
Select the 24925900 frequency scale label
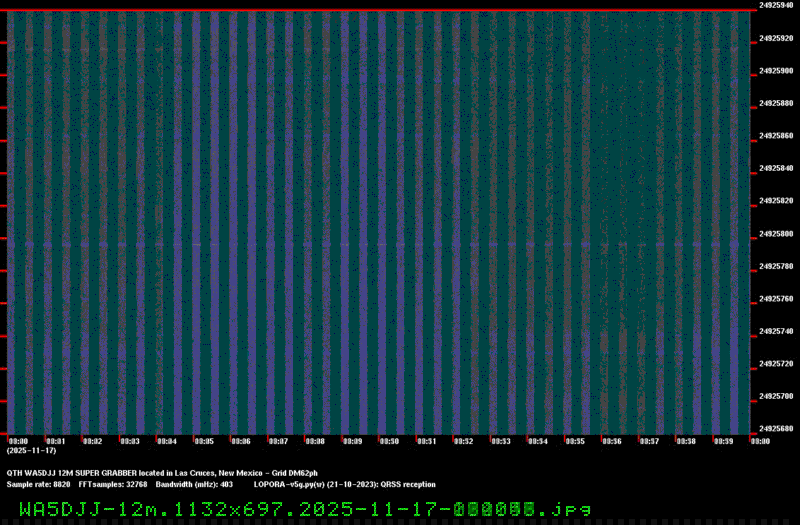click(x=777, y=71)
